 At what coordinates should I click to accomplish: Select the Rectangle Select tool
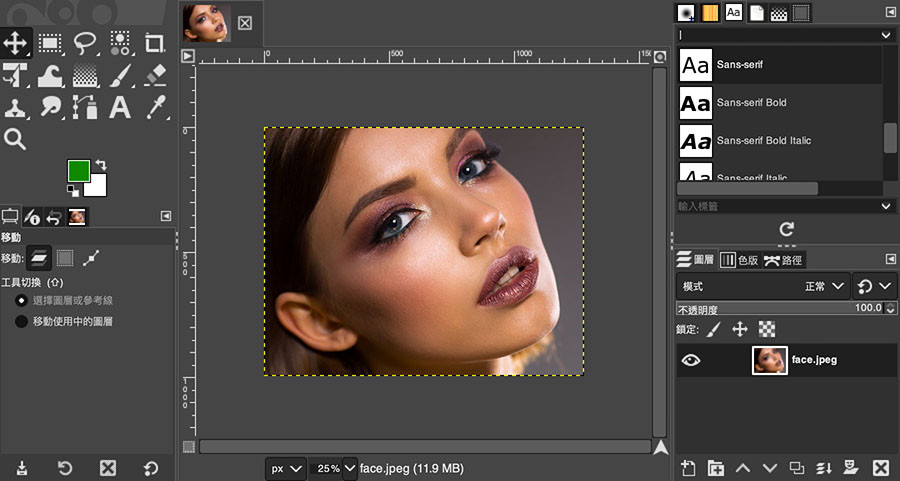click(51, 43)
